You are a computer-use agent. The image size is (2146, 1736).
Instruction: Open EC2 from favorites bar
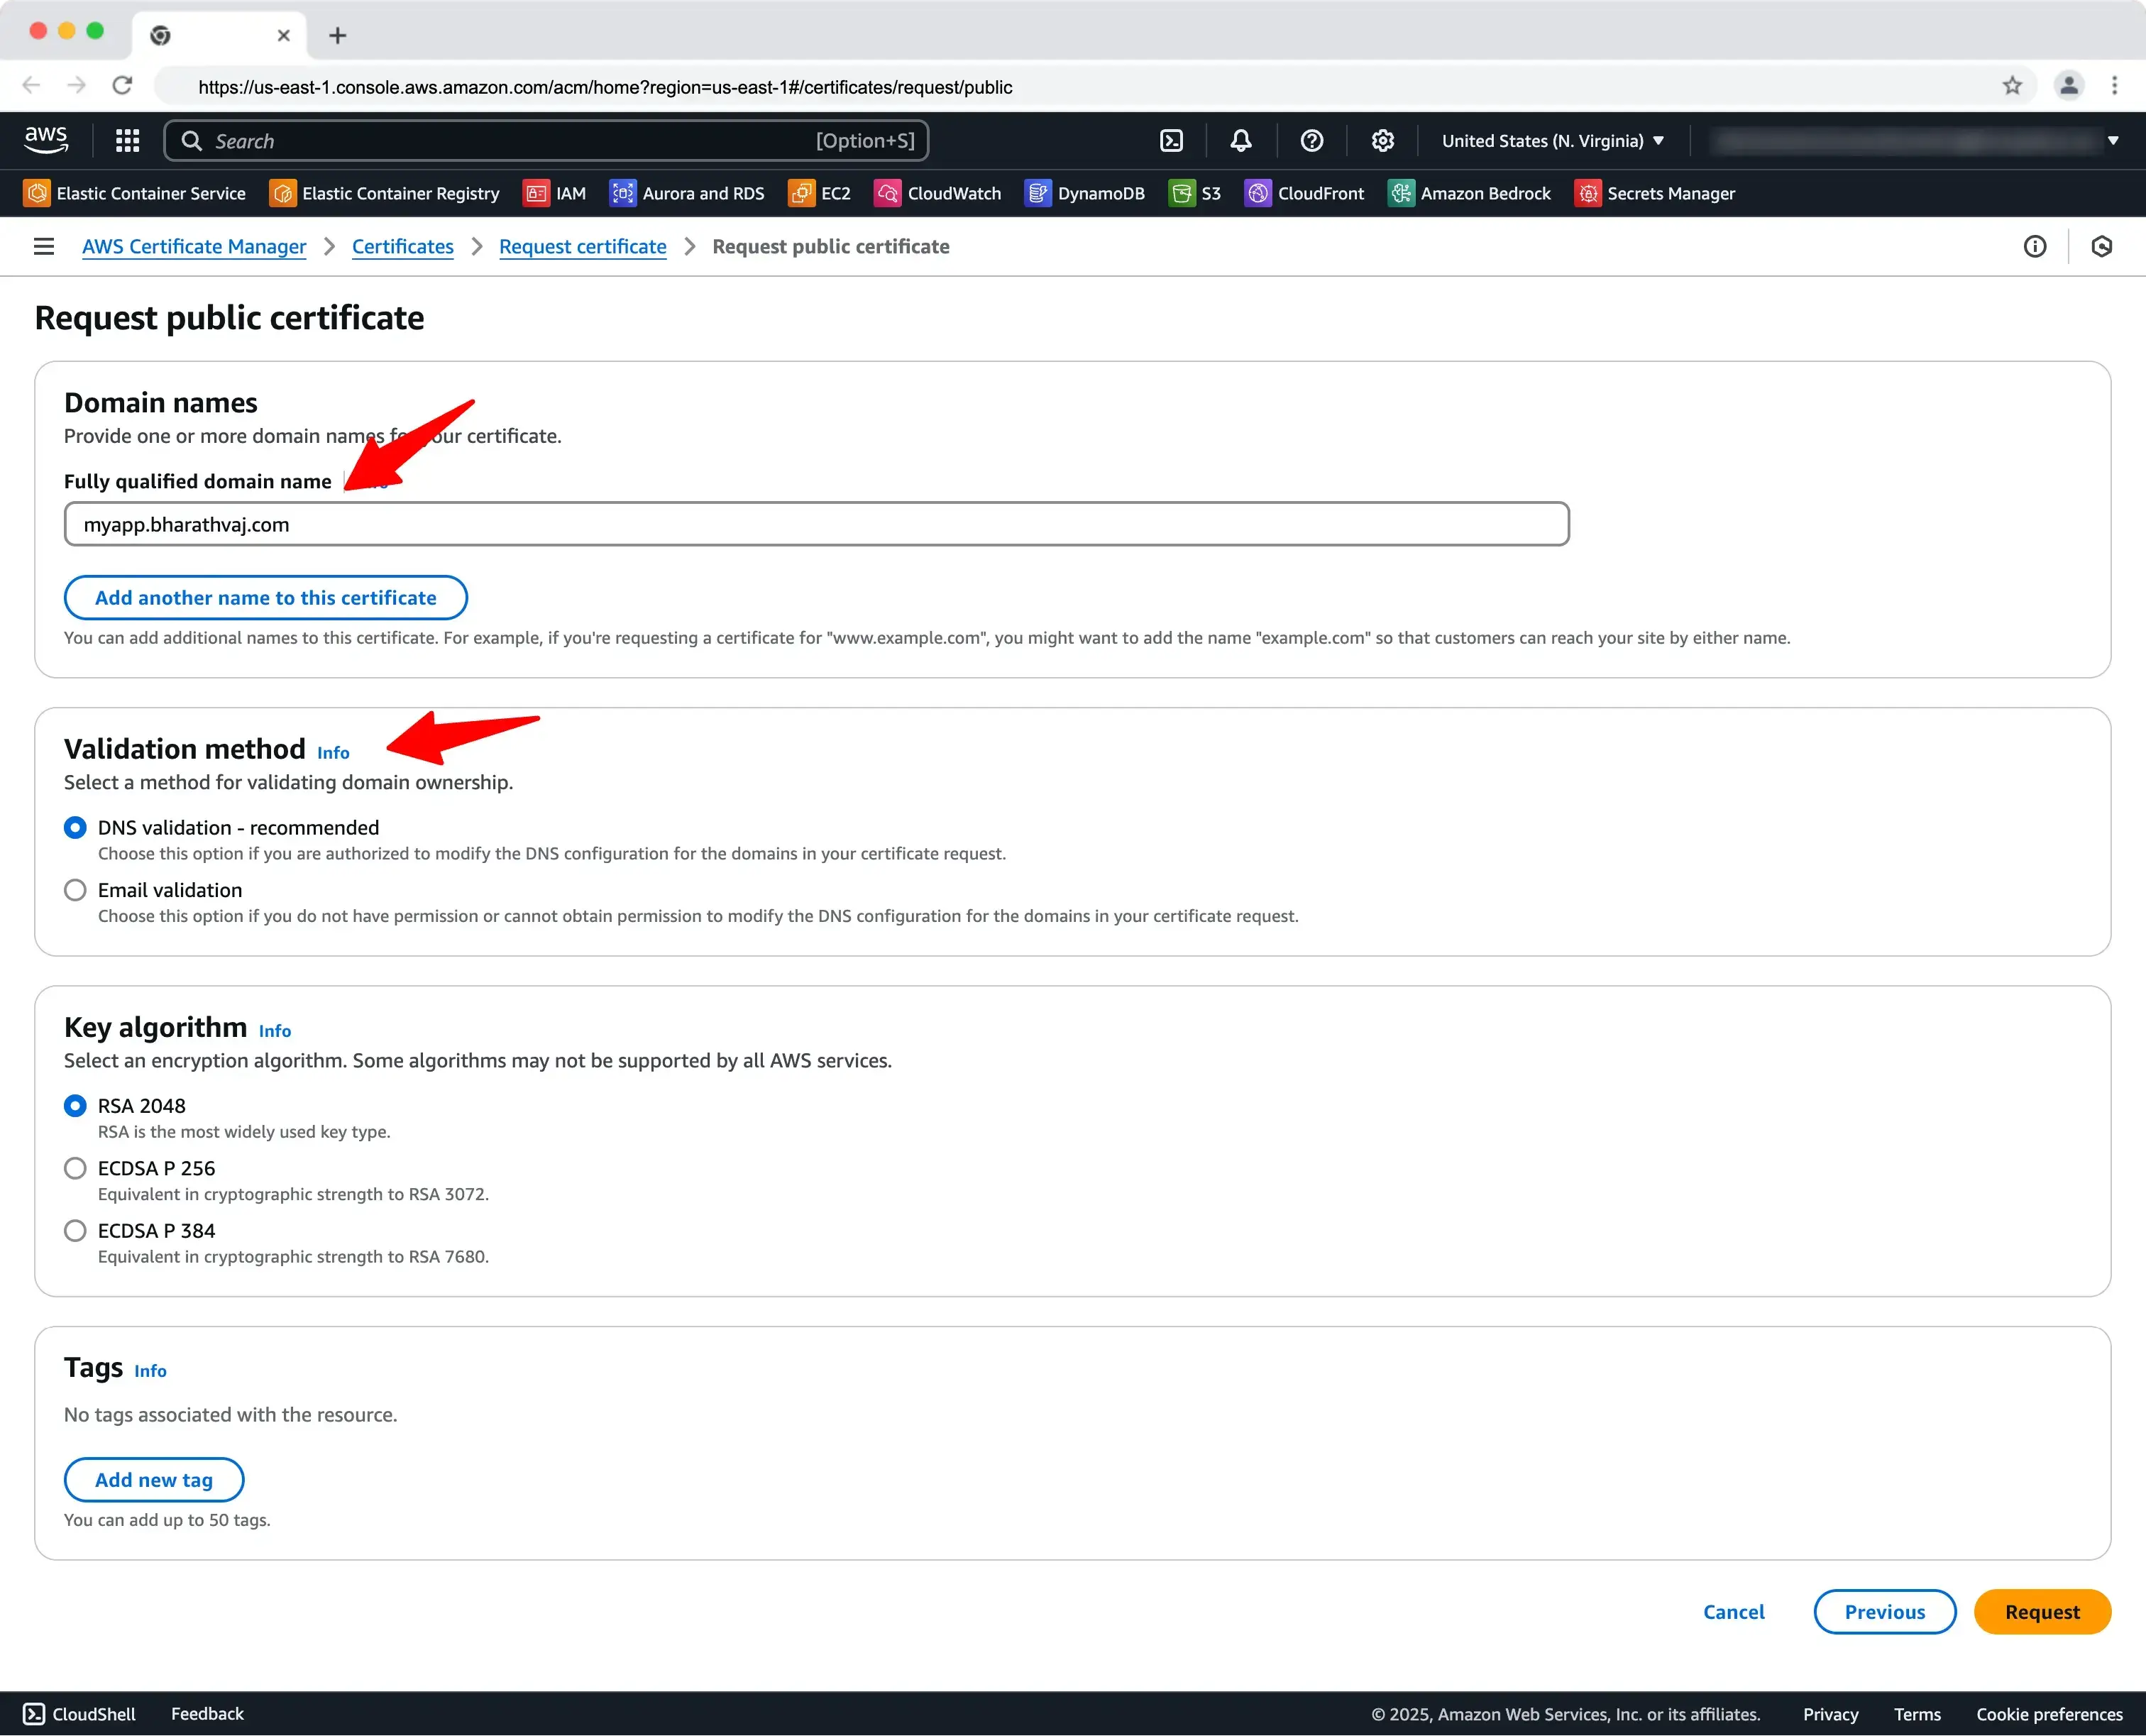819,193
